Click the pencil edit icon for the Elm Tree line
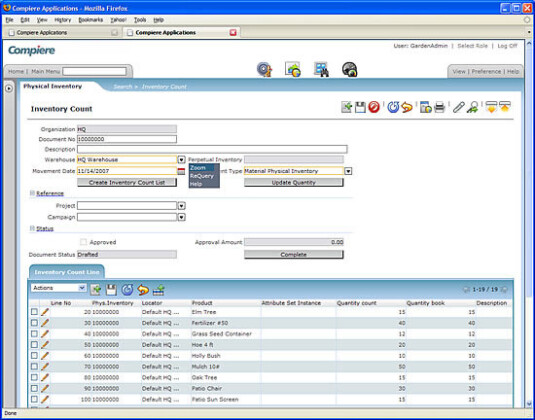This screenshot has width=535, height=420. tap(45, 312)
